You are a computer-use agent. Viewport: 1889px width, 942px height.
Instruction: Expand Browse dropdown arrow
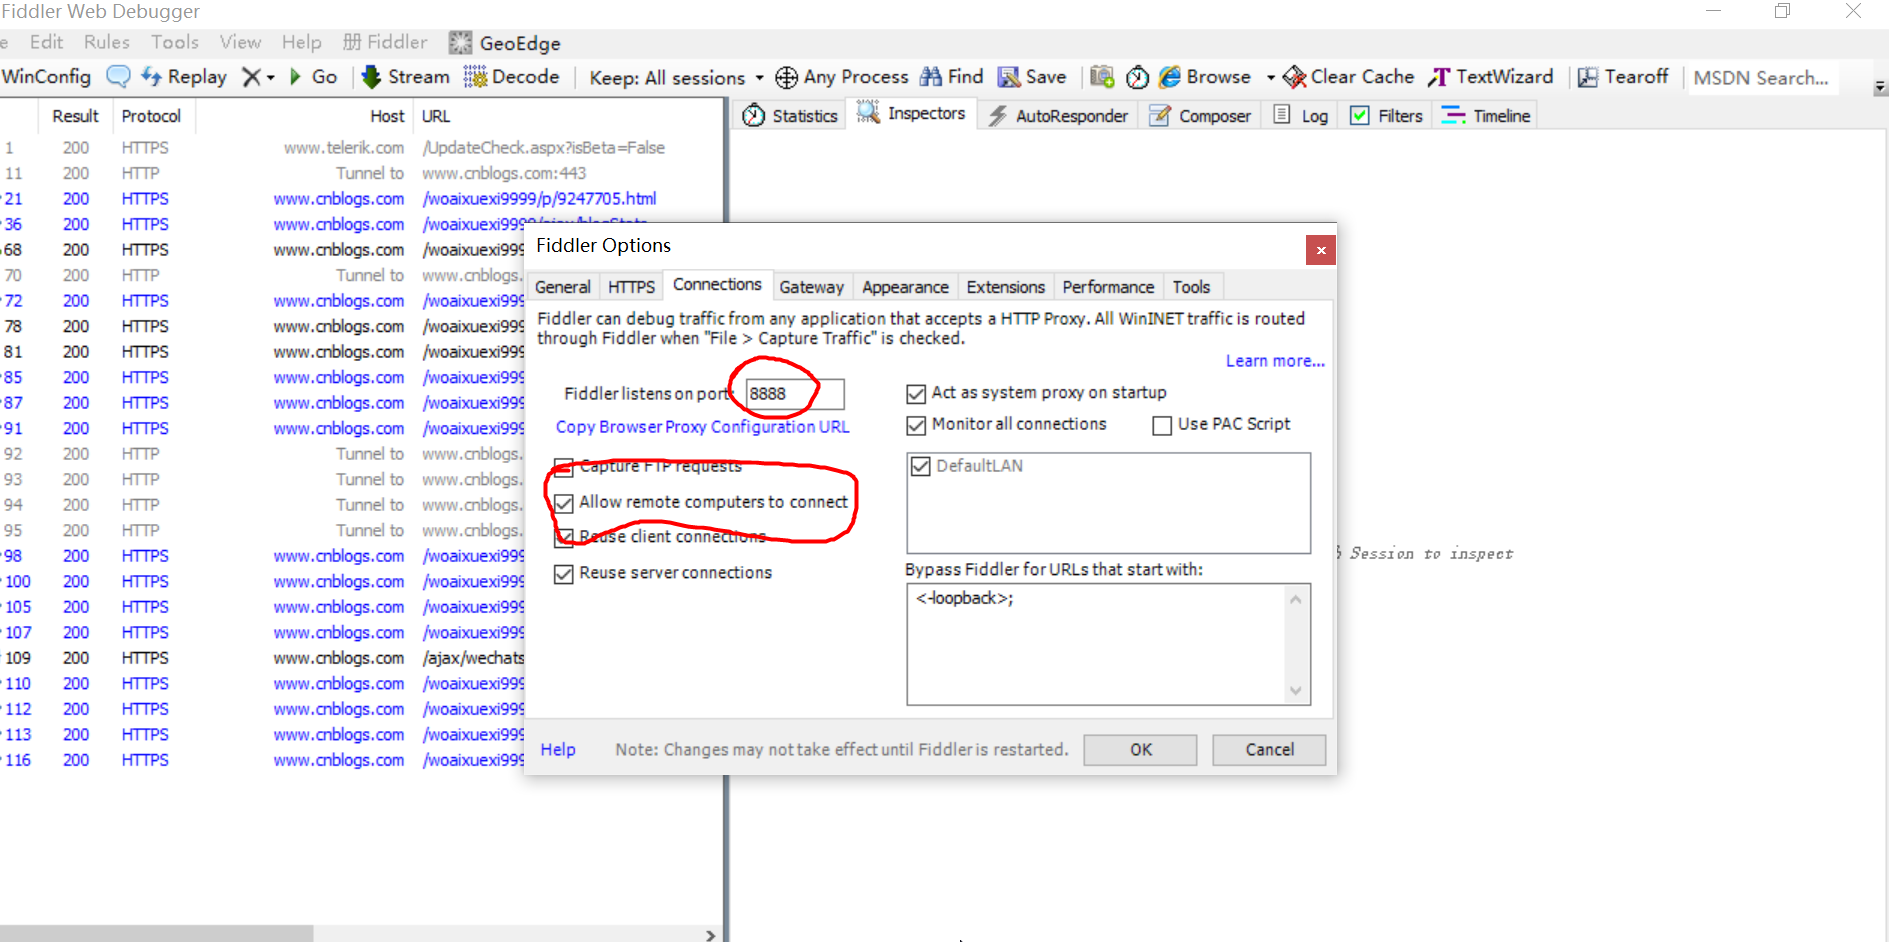(1270, 78)
